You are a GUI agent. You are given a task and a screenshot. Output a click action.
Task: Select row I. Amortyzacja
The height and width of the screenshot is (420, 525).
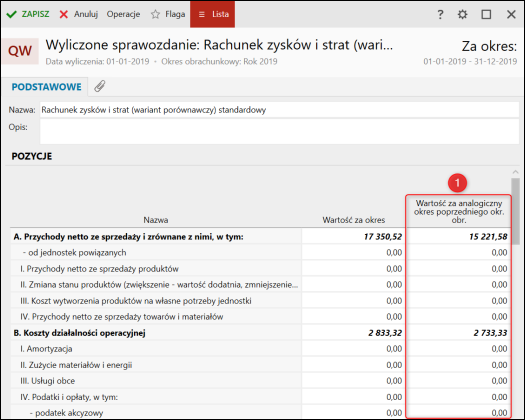(x=156, y=349)
